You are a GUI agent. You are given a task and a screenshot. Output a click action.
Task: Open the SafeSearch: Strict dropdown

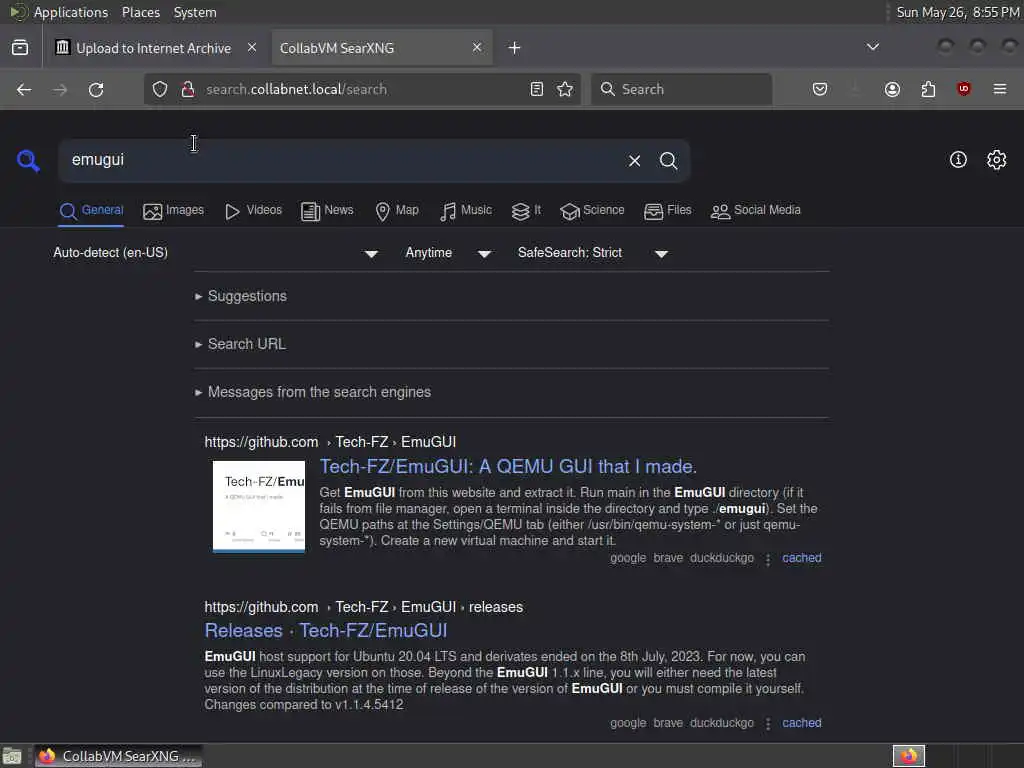pos(592,253)
